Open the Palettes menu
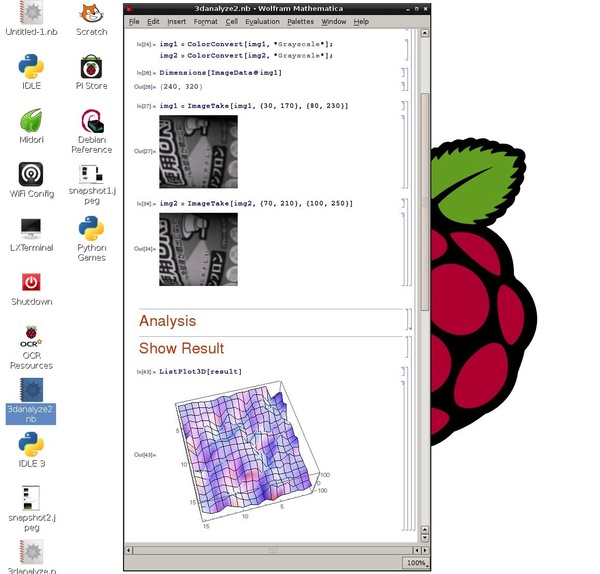600x574 pixels. pyautogui.click(x=300, y=21)
